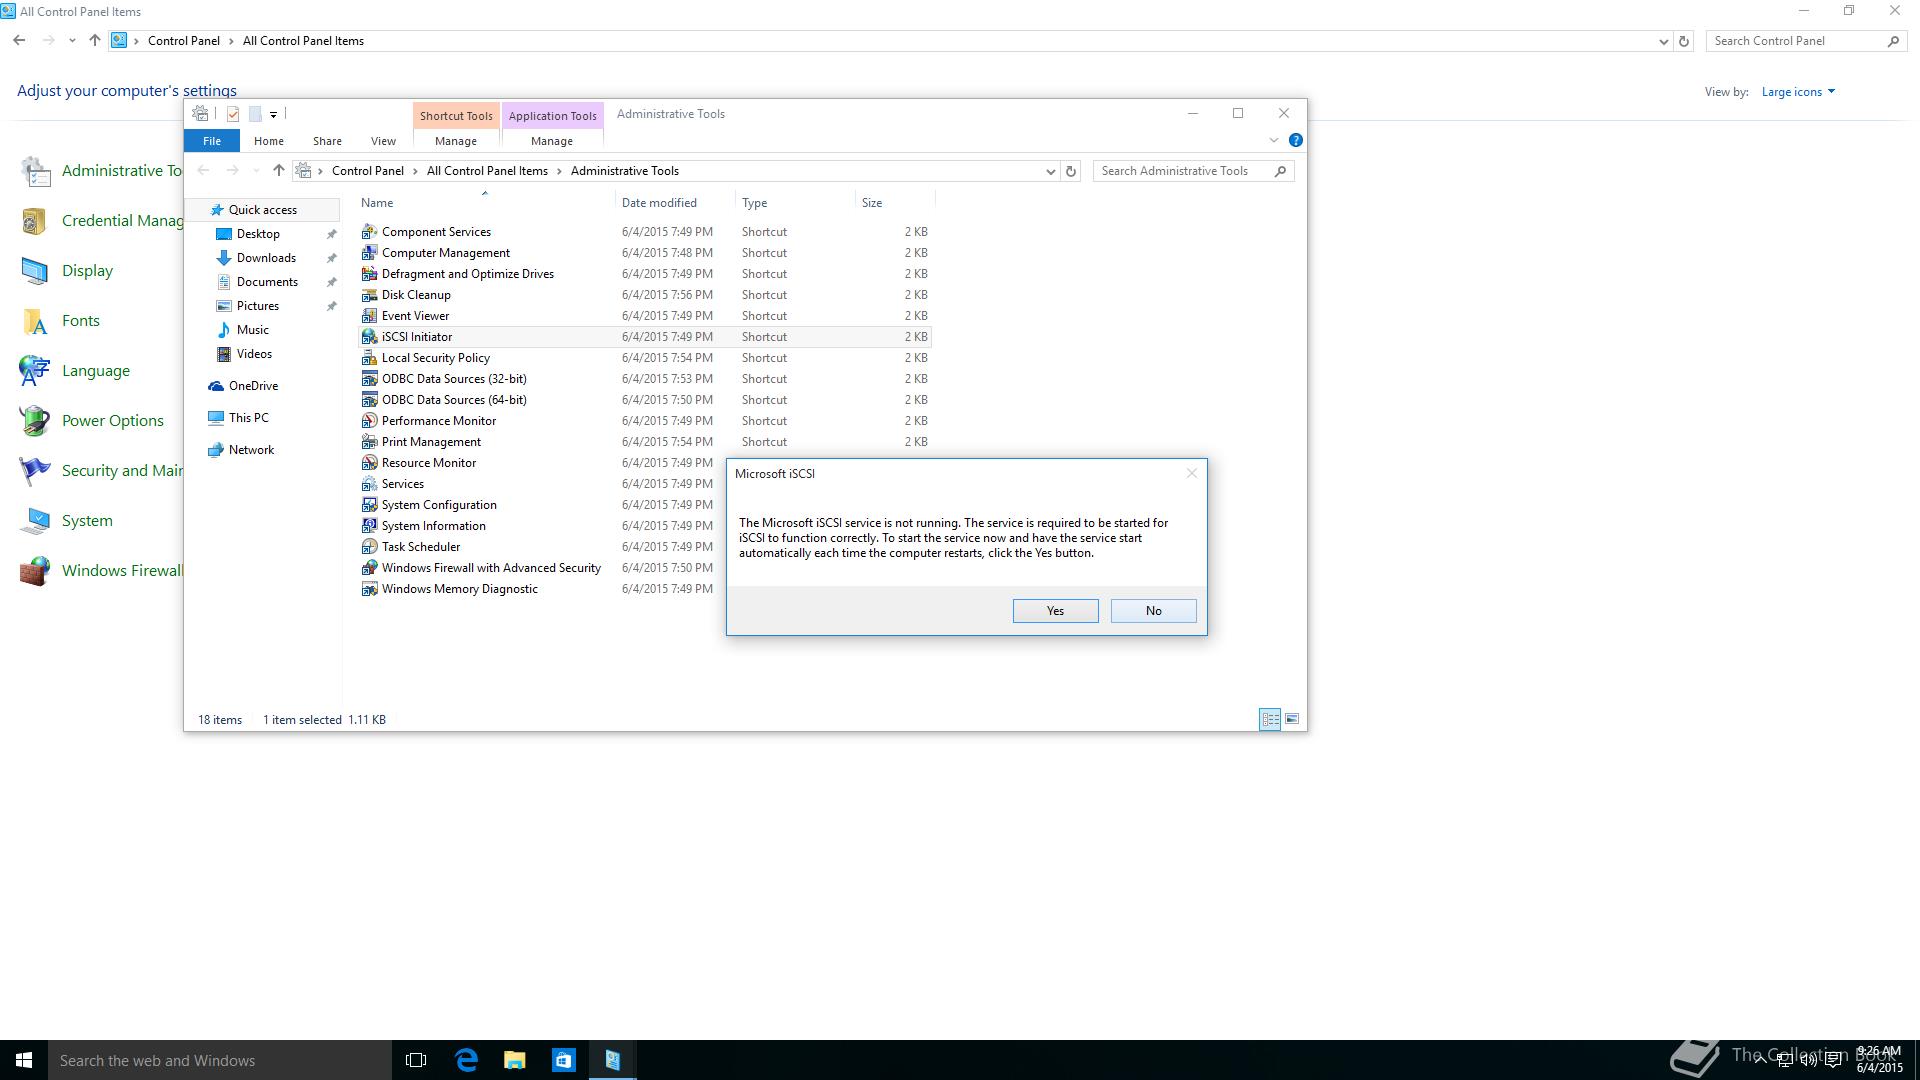The image size is (1920, 1080).
Task: Select the System Information icon
Action: (369, 526)
